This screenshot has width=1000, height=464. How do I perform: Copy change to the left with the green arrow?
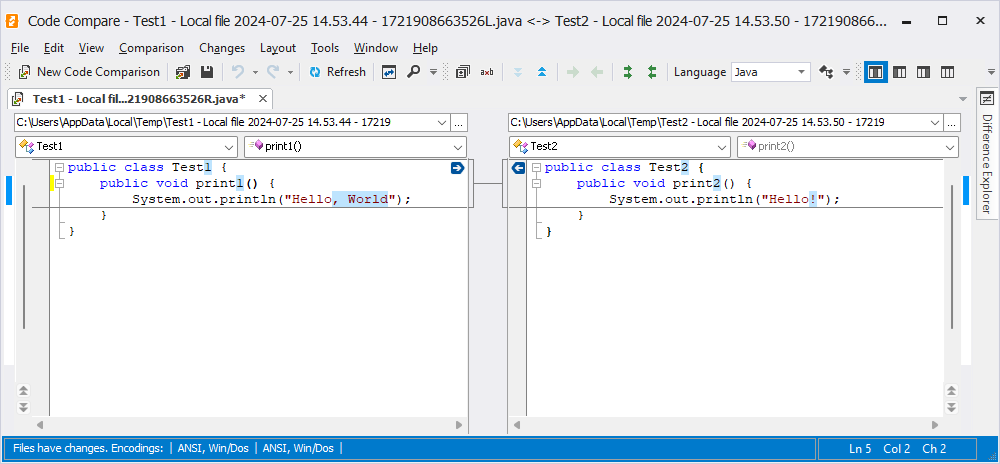597,72
